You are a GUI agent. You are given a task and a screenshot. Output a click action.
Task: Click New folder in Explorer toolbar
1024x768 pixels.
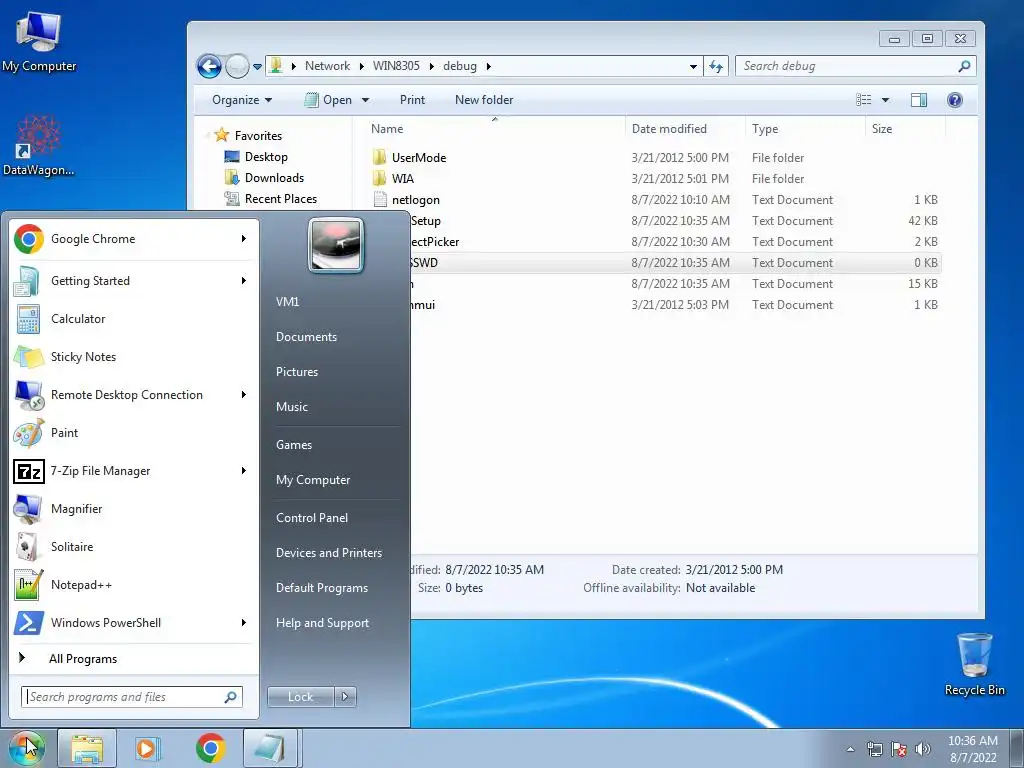(x=484, y=100)
